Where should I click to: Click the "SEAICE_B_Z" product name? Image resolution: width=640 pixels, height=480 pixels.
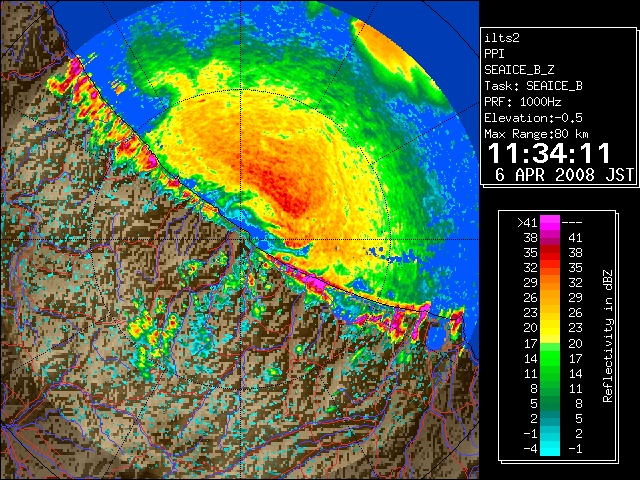pyautogui.click(x=519, y=70)
